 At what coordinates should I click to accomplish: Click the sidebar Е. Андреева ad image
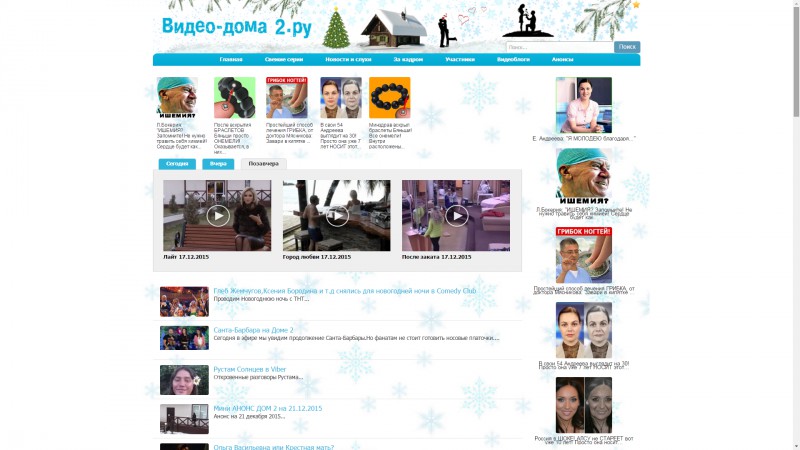584,105
